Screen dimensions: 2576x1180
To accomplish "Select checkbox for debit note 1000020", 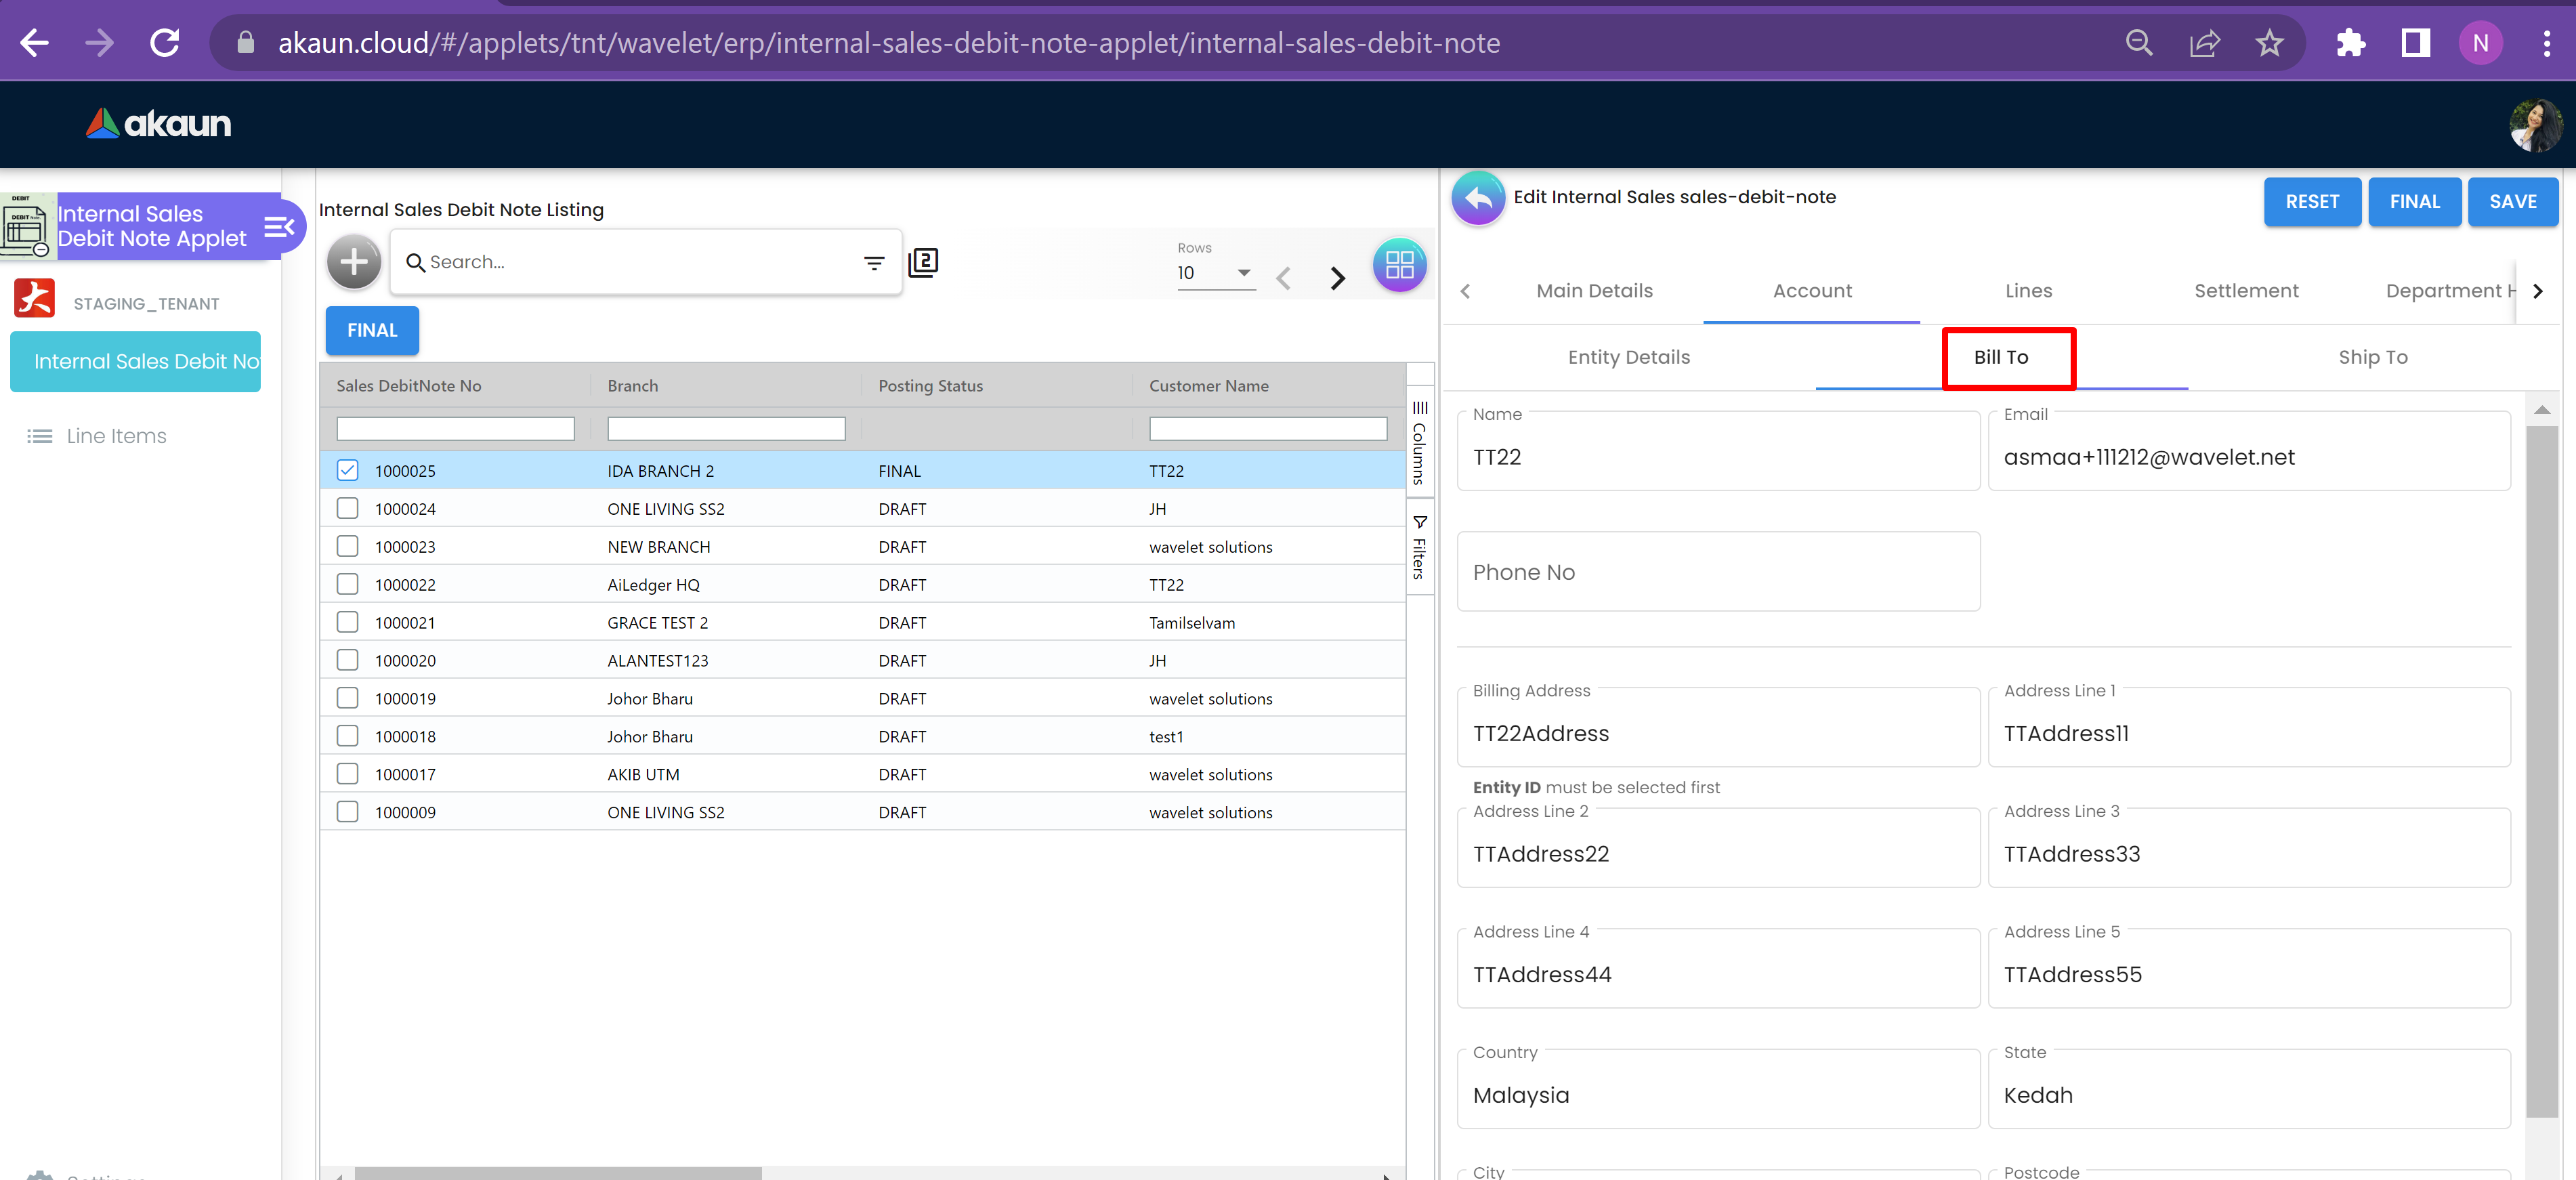I will 347,660.
